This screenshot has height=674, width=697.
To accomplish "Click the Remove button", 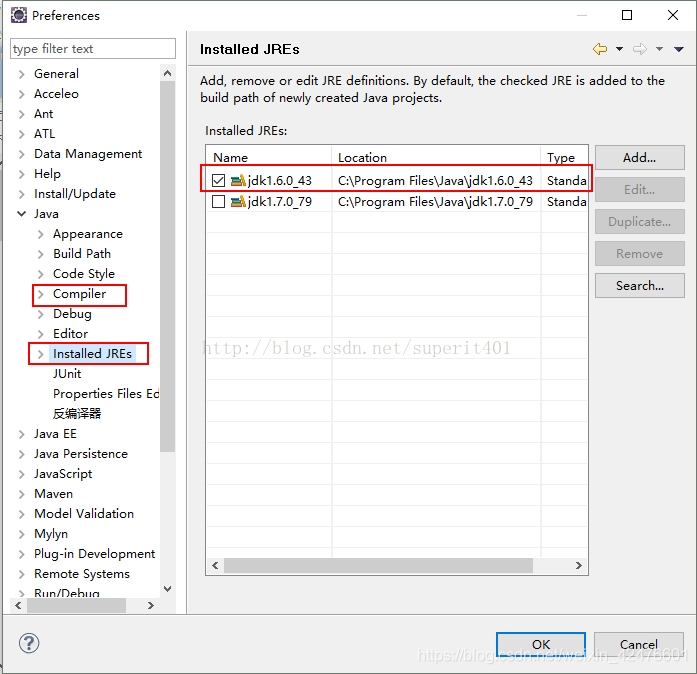I will coord(639,253).
